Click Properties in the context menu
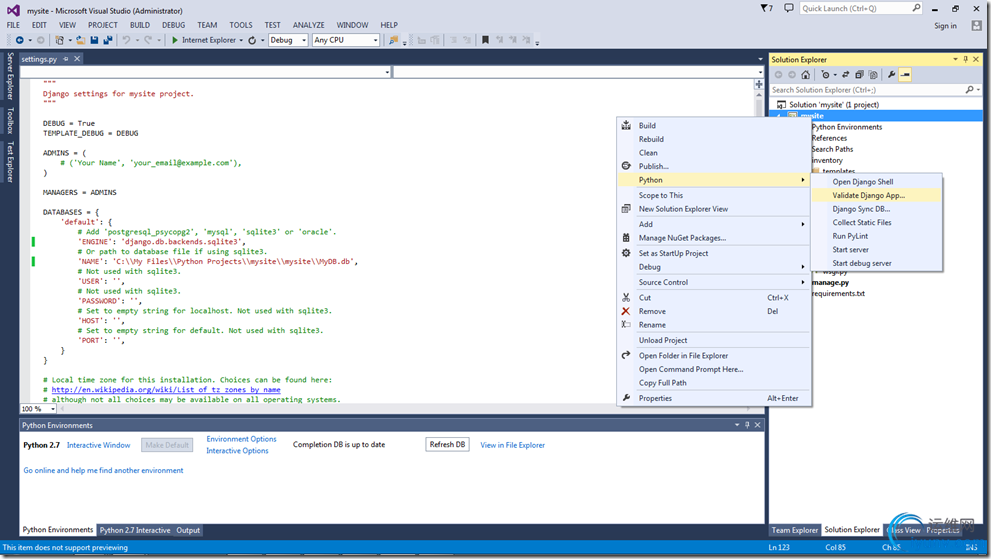This screenshot has height=559, width=991. pos(715,398)
